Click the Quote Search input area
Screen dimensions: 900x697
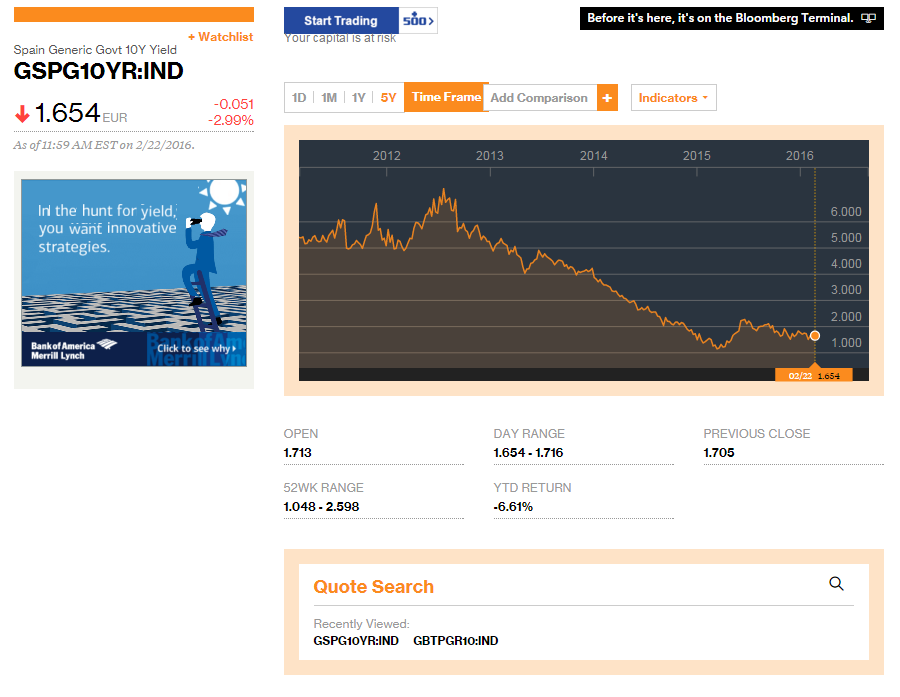click(x=583, y=586)
